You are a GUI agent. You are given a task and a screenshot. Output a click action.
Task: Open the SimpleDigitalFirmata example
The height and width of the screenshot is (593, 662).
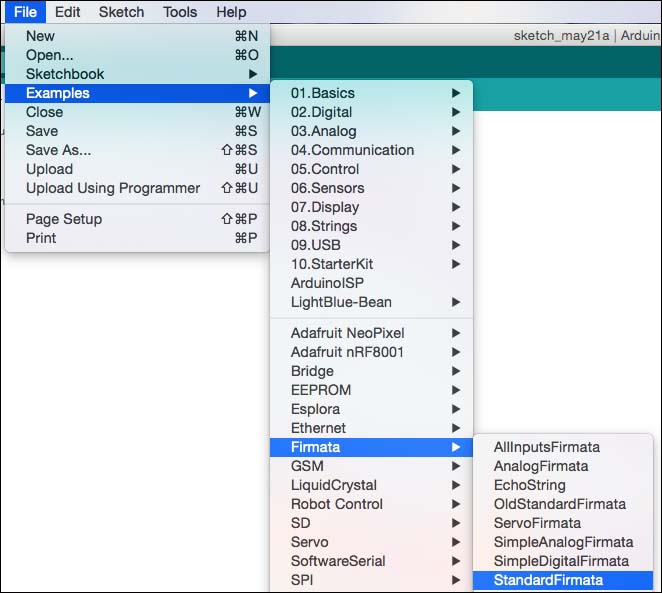(563, 561)
